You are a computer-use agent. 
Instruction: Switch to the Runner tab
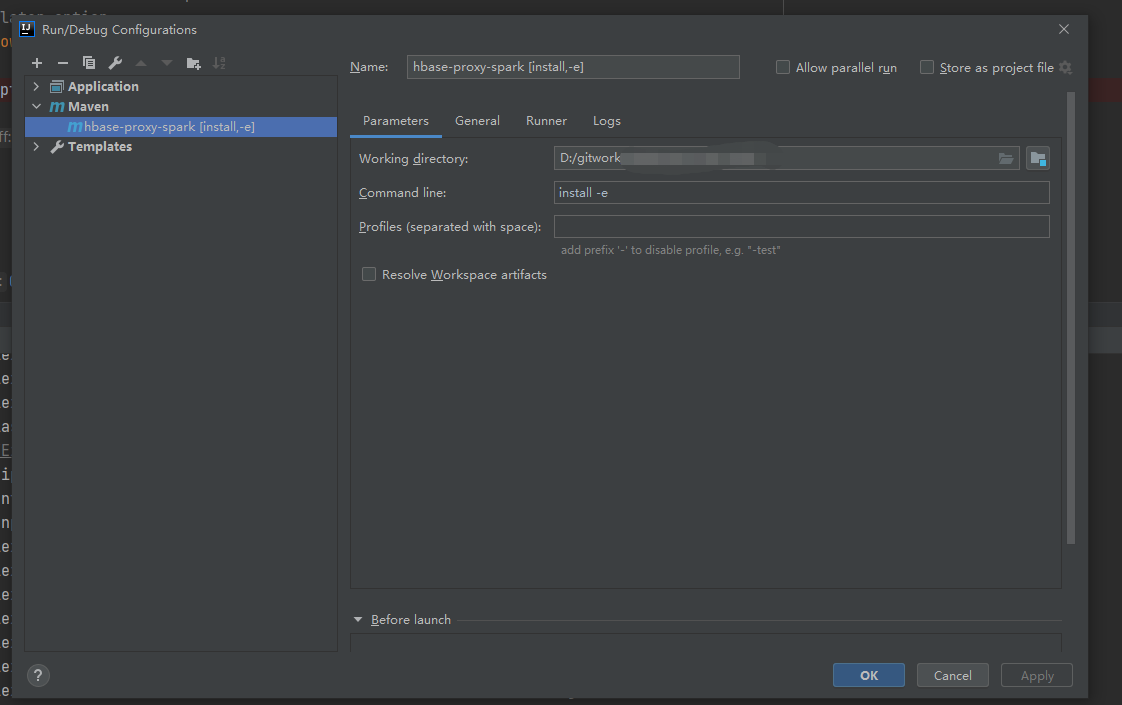[546, 120]
